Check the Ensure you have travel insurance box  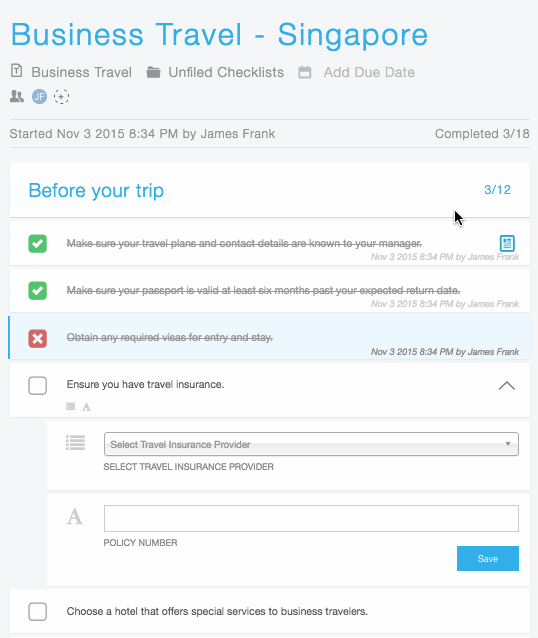click(37, 385)
